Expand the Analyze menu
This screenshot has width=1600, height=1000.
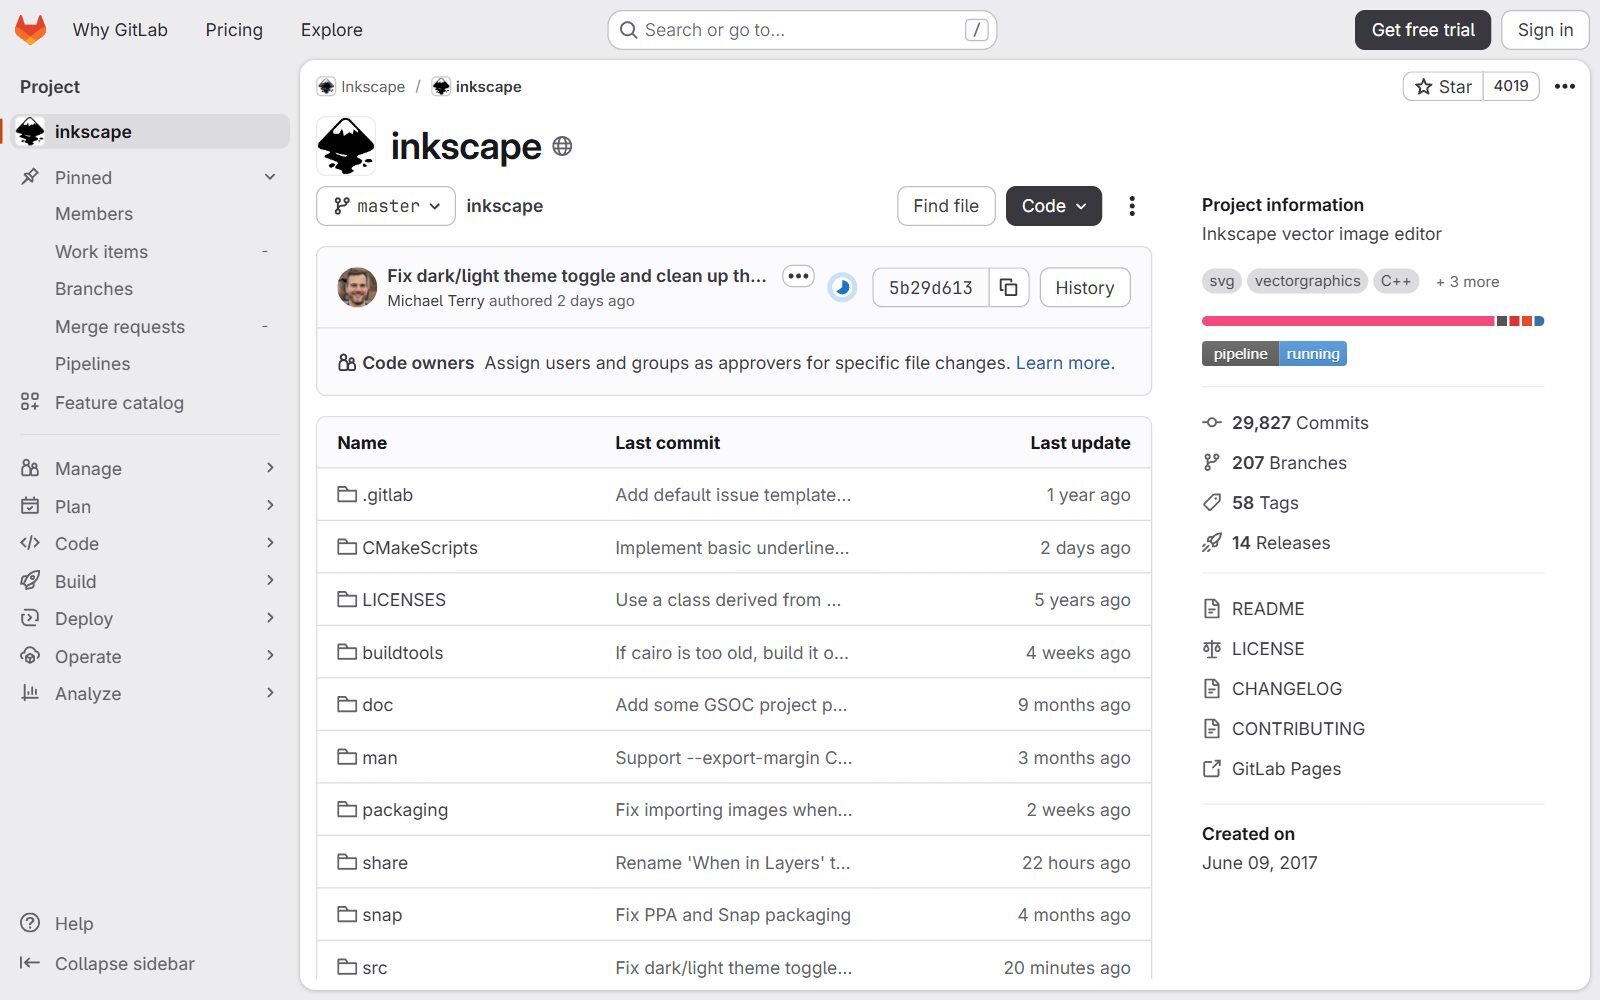click(x=150, y=693)
